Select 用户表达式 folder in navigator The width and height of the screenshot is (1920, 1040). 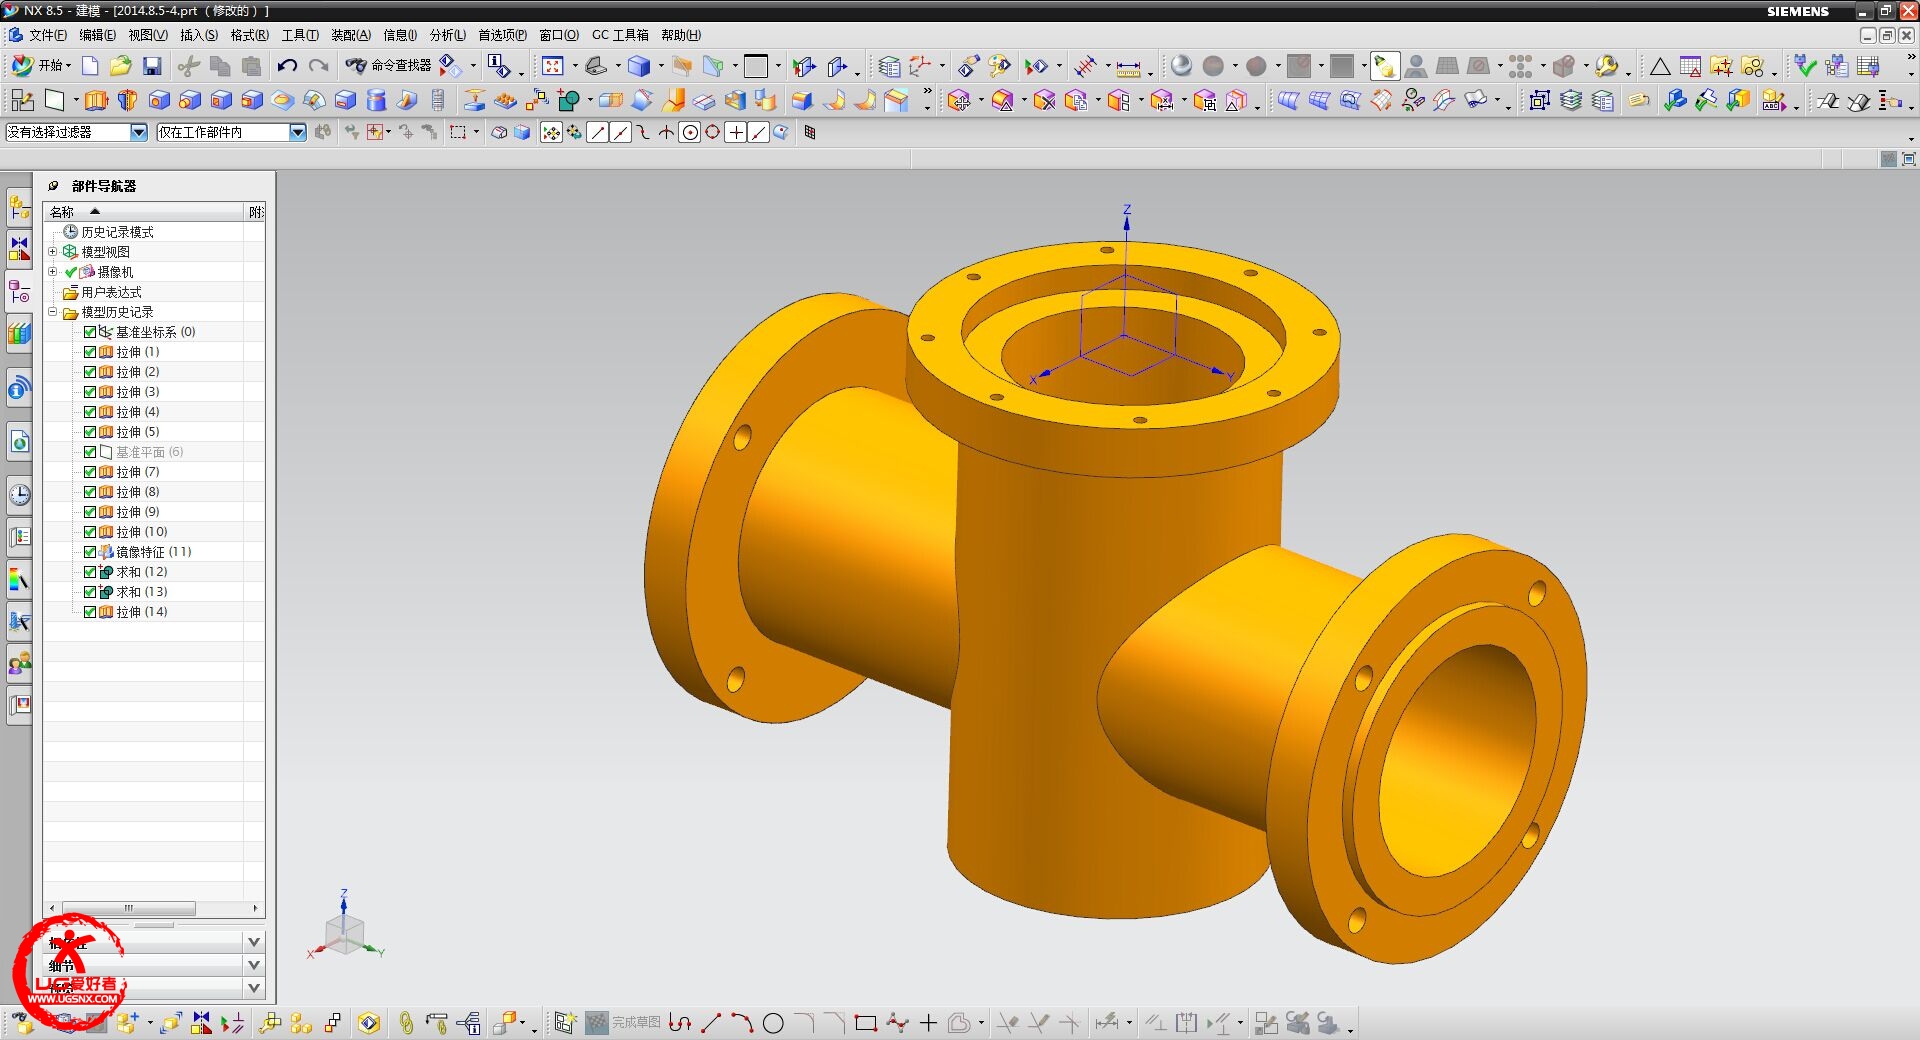click(x=111, y=292)
